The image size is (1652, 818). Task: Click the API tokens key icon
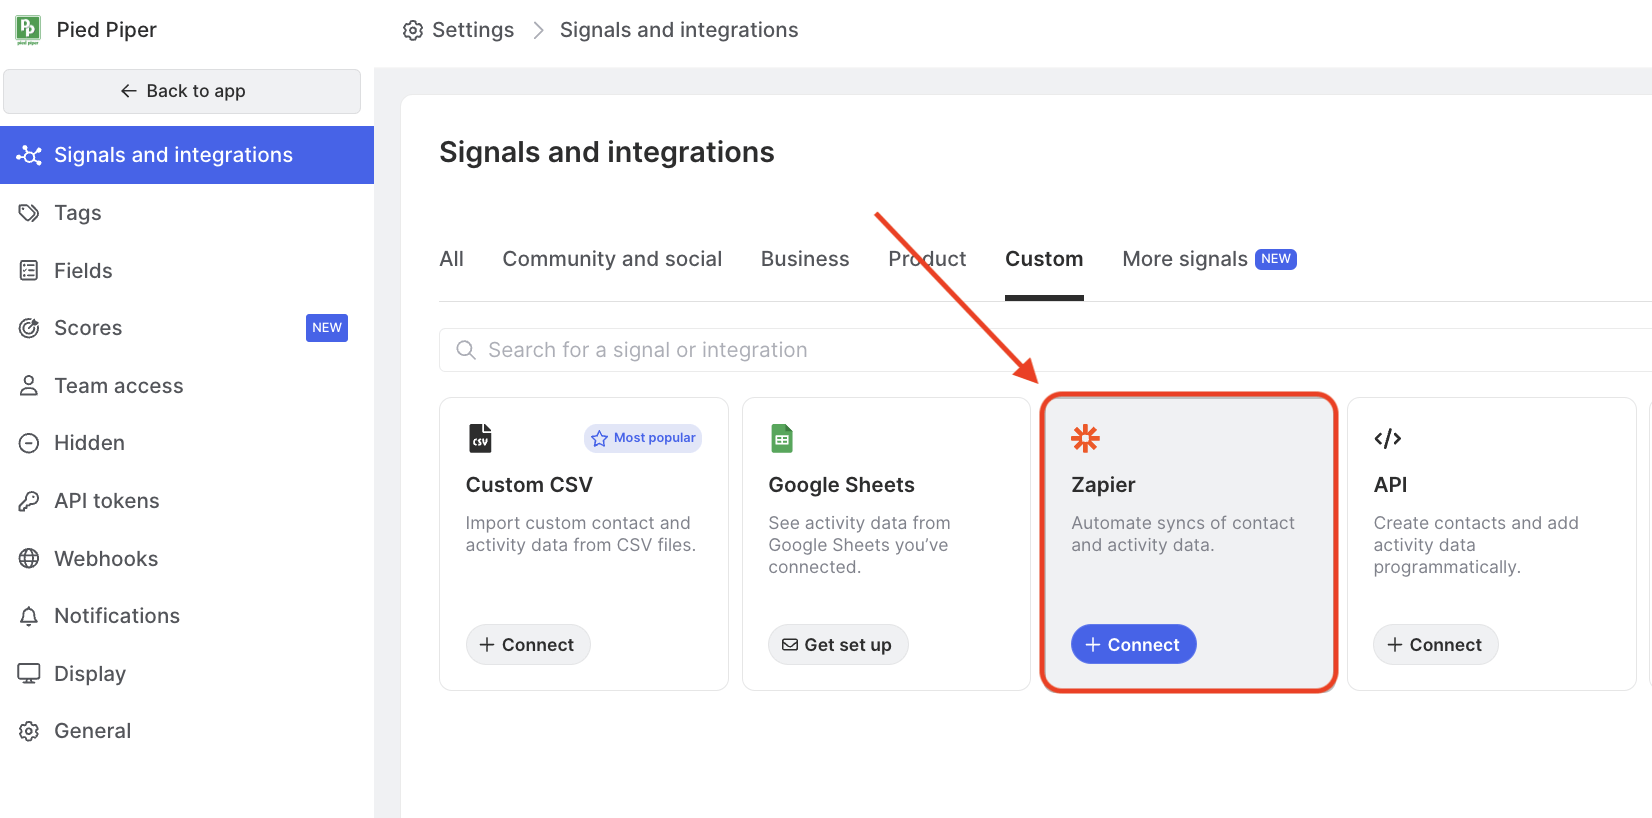tap(29, 501)
